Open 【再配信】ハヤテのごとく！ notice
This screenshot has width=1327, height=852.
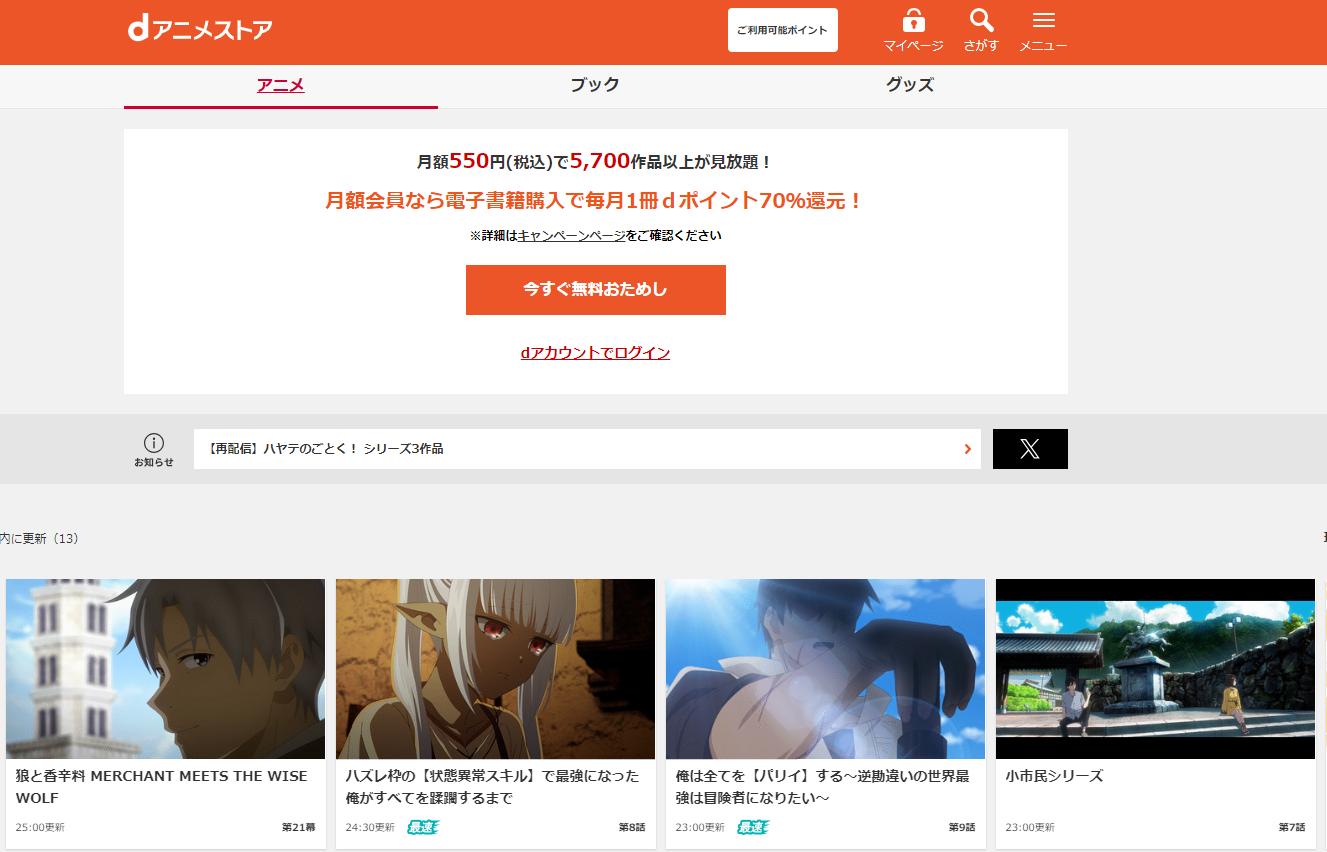click(x=587, y=449)
